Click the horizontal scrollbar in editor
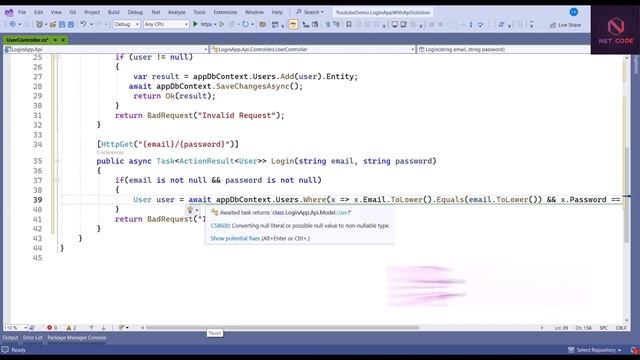The image size is (640, 360). (282, 328)
